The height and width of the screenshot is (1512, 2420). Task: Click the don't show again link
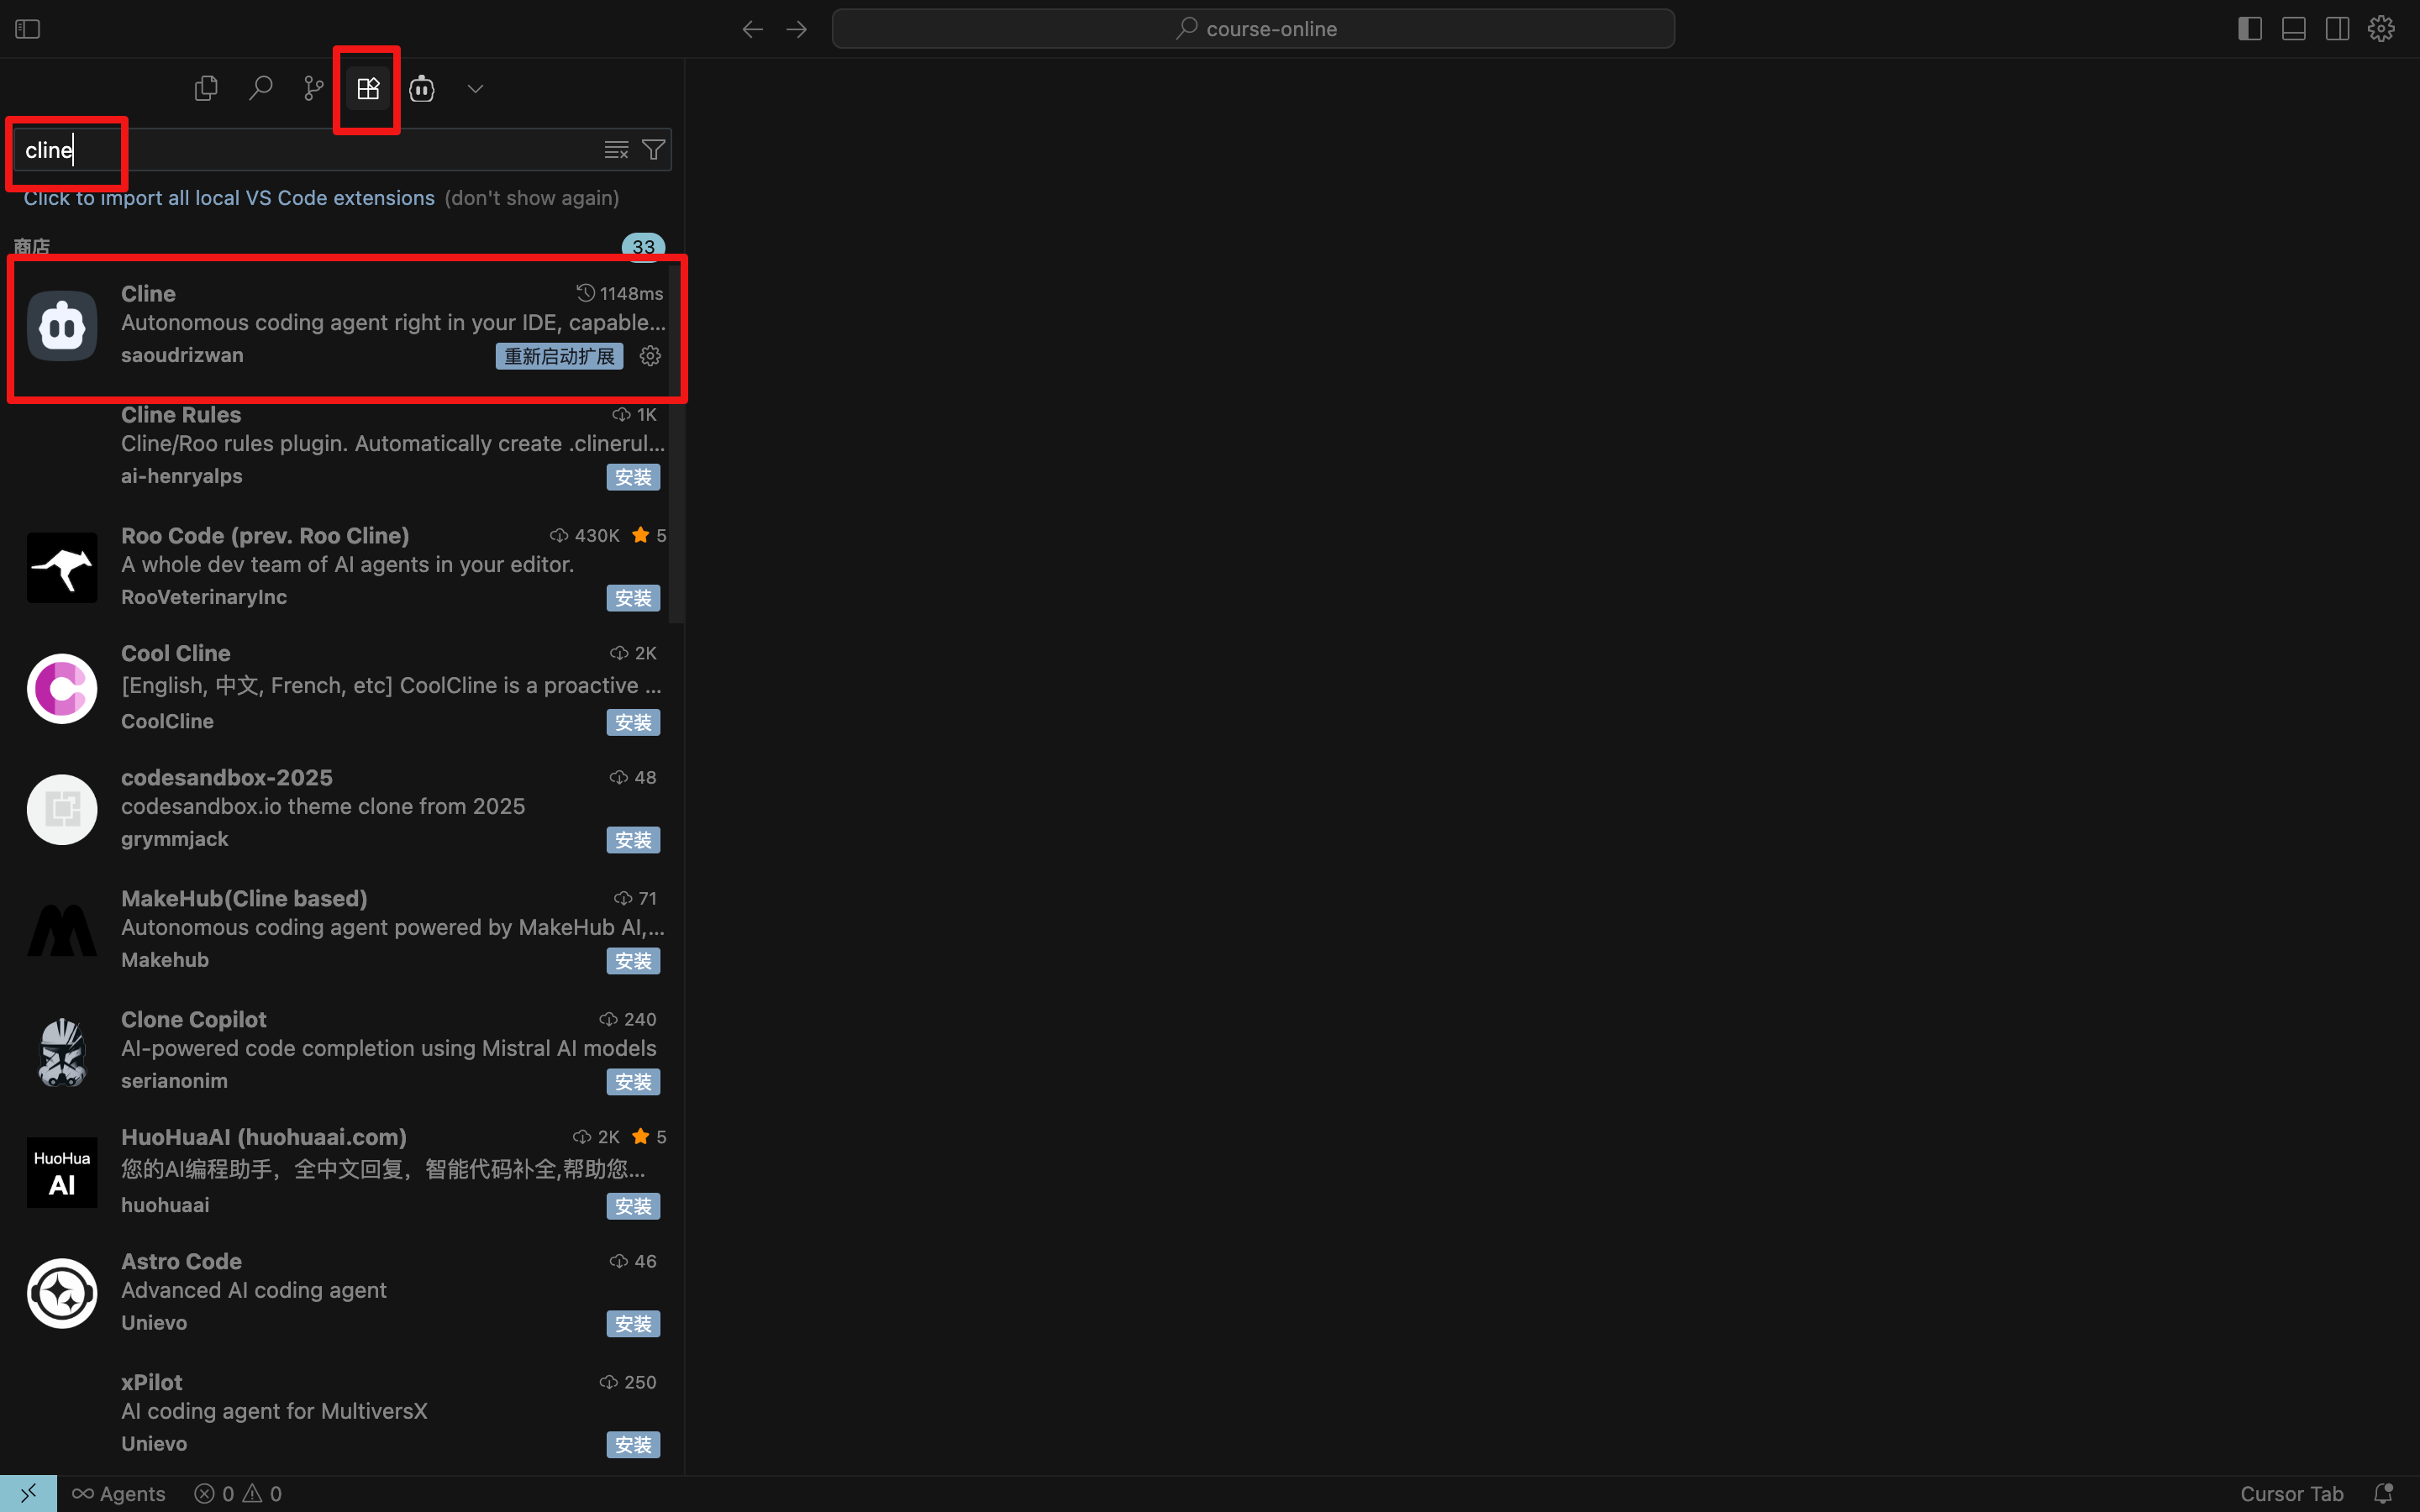coord(532,198)
